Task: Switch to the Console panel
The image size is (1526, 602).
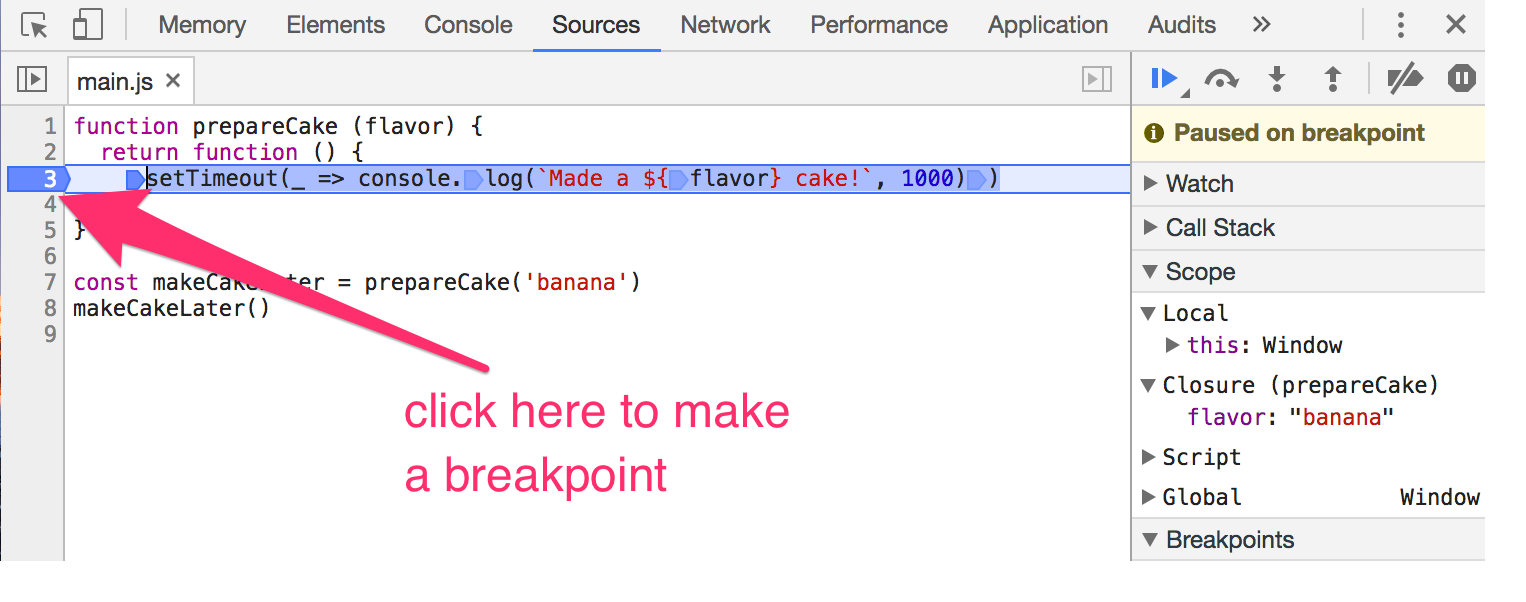Action: (x=467, y=24)
